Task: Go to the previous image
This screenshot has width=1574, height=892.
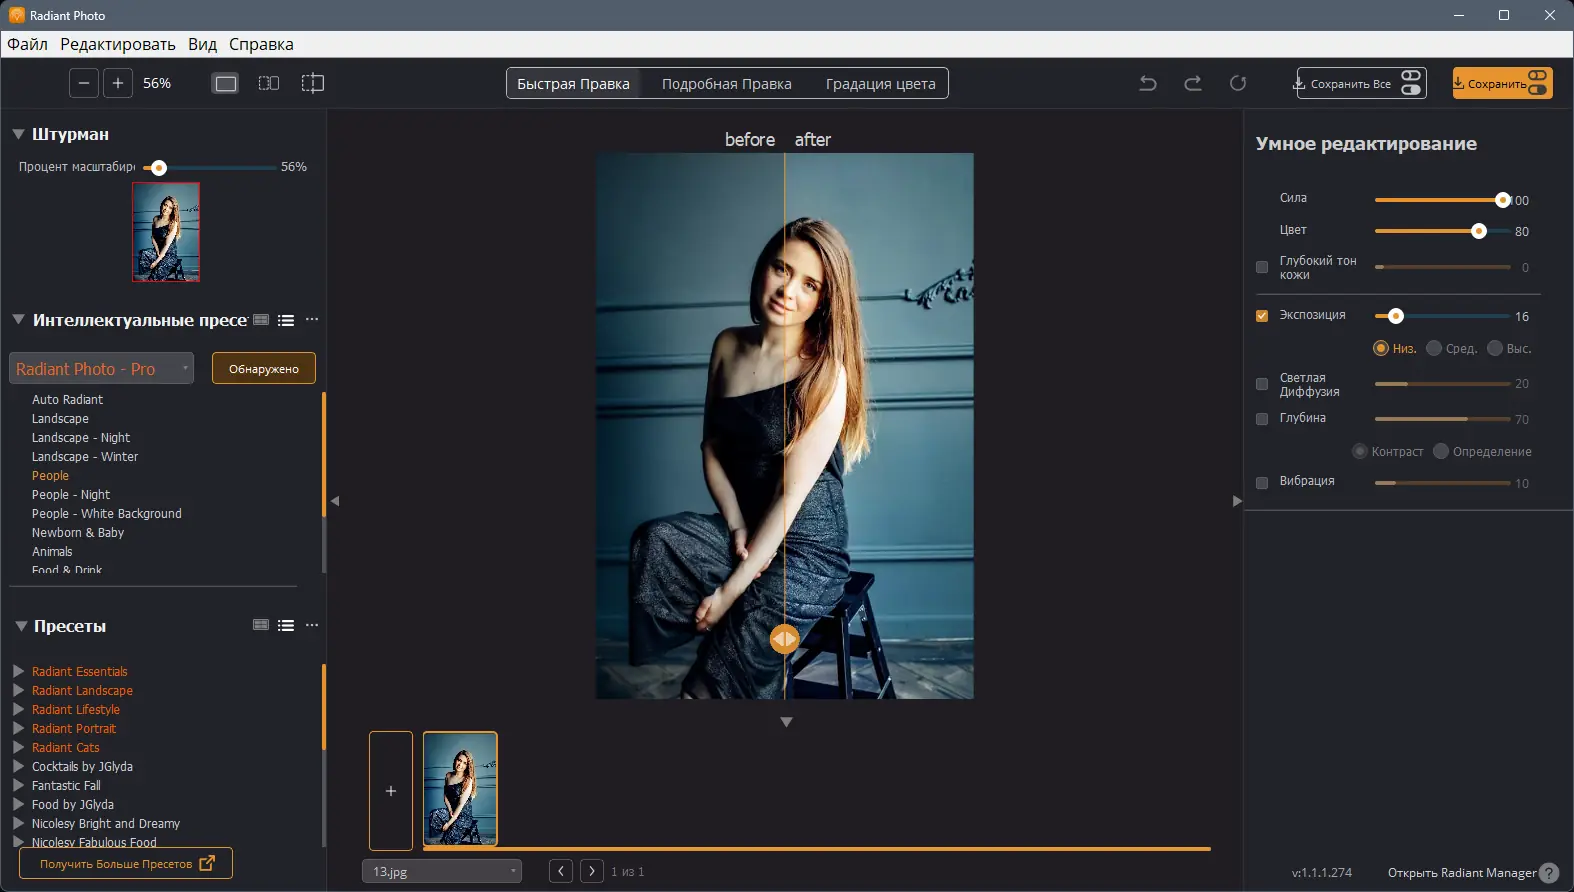Action: [561, 871]
